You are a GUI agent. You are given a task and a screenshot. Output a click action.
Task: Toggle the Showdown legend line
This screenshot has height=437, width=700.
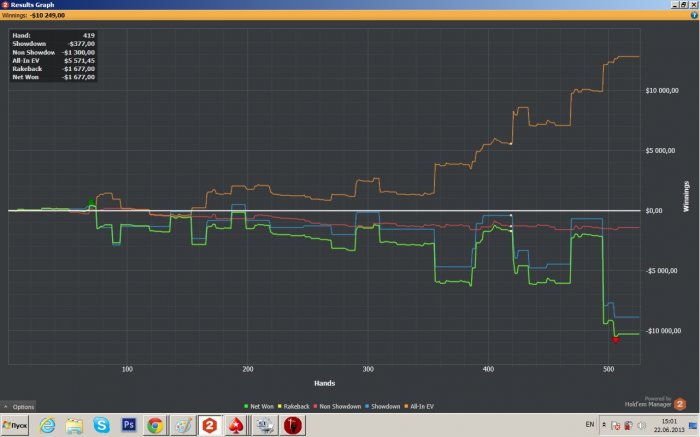point(383,406)
